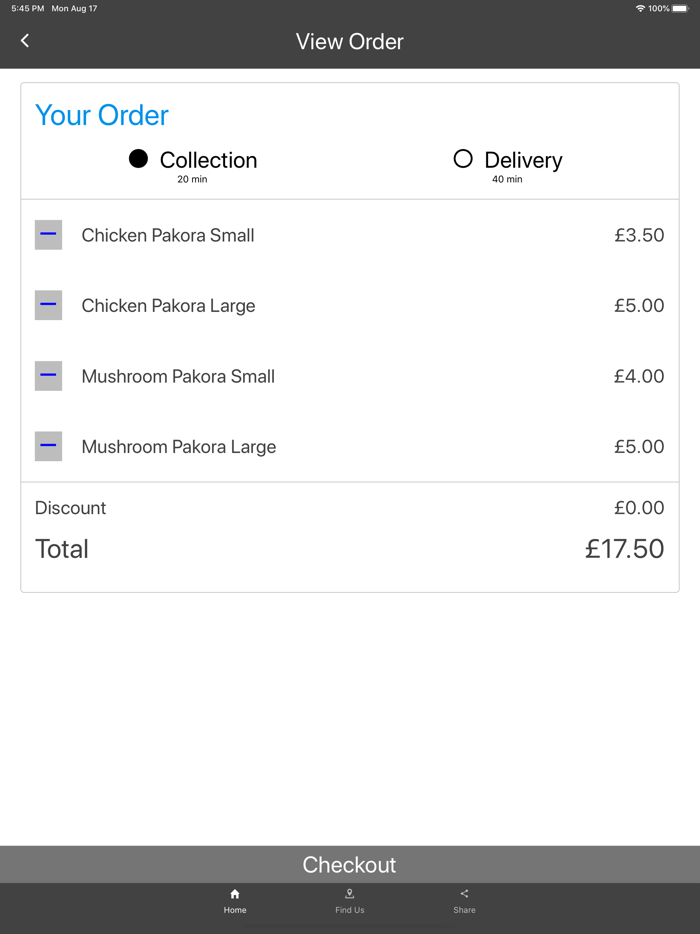Remove Mushroom Pakora Small with minus icon

48,376
